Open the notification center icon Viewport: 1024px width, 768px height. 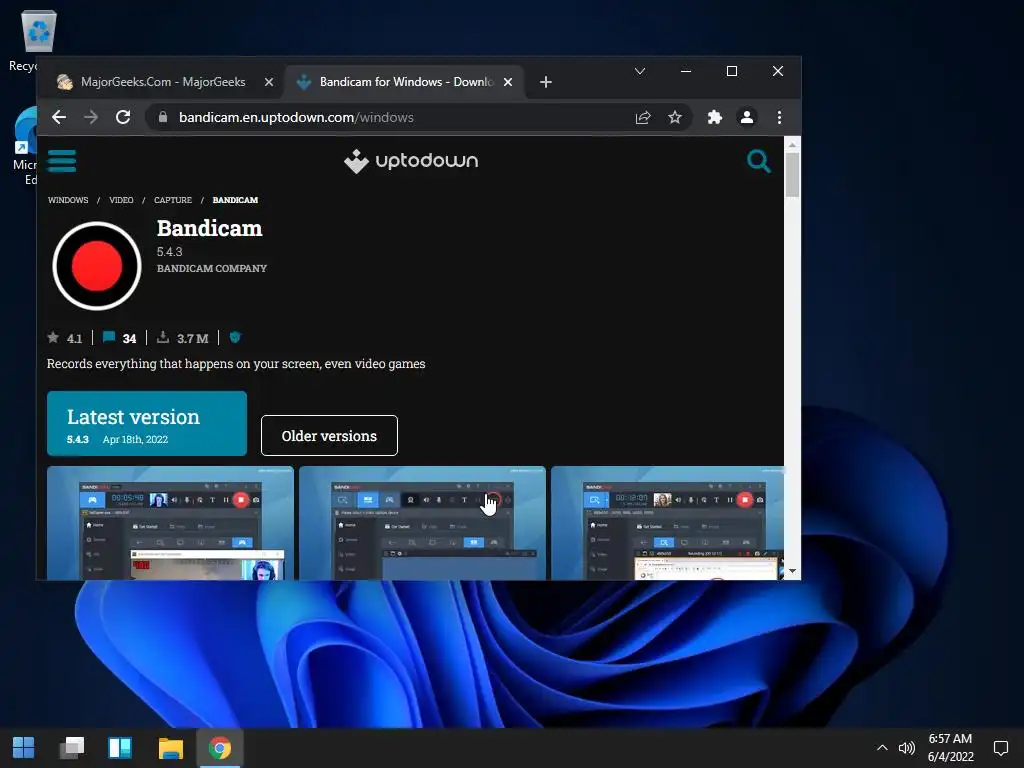pyautogui.click(x=1000, y=748)
